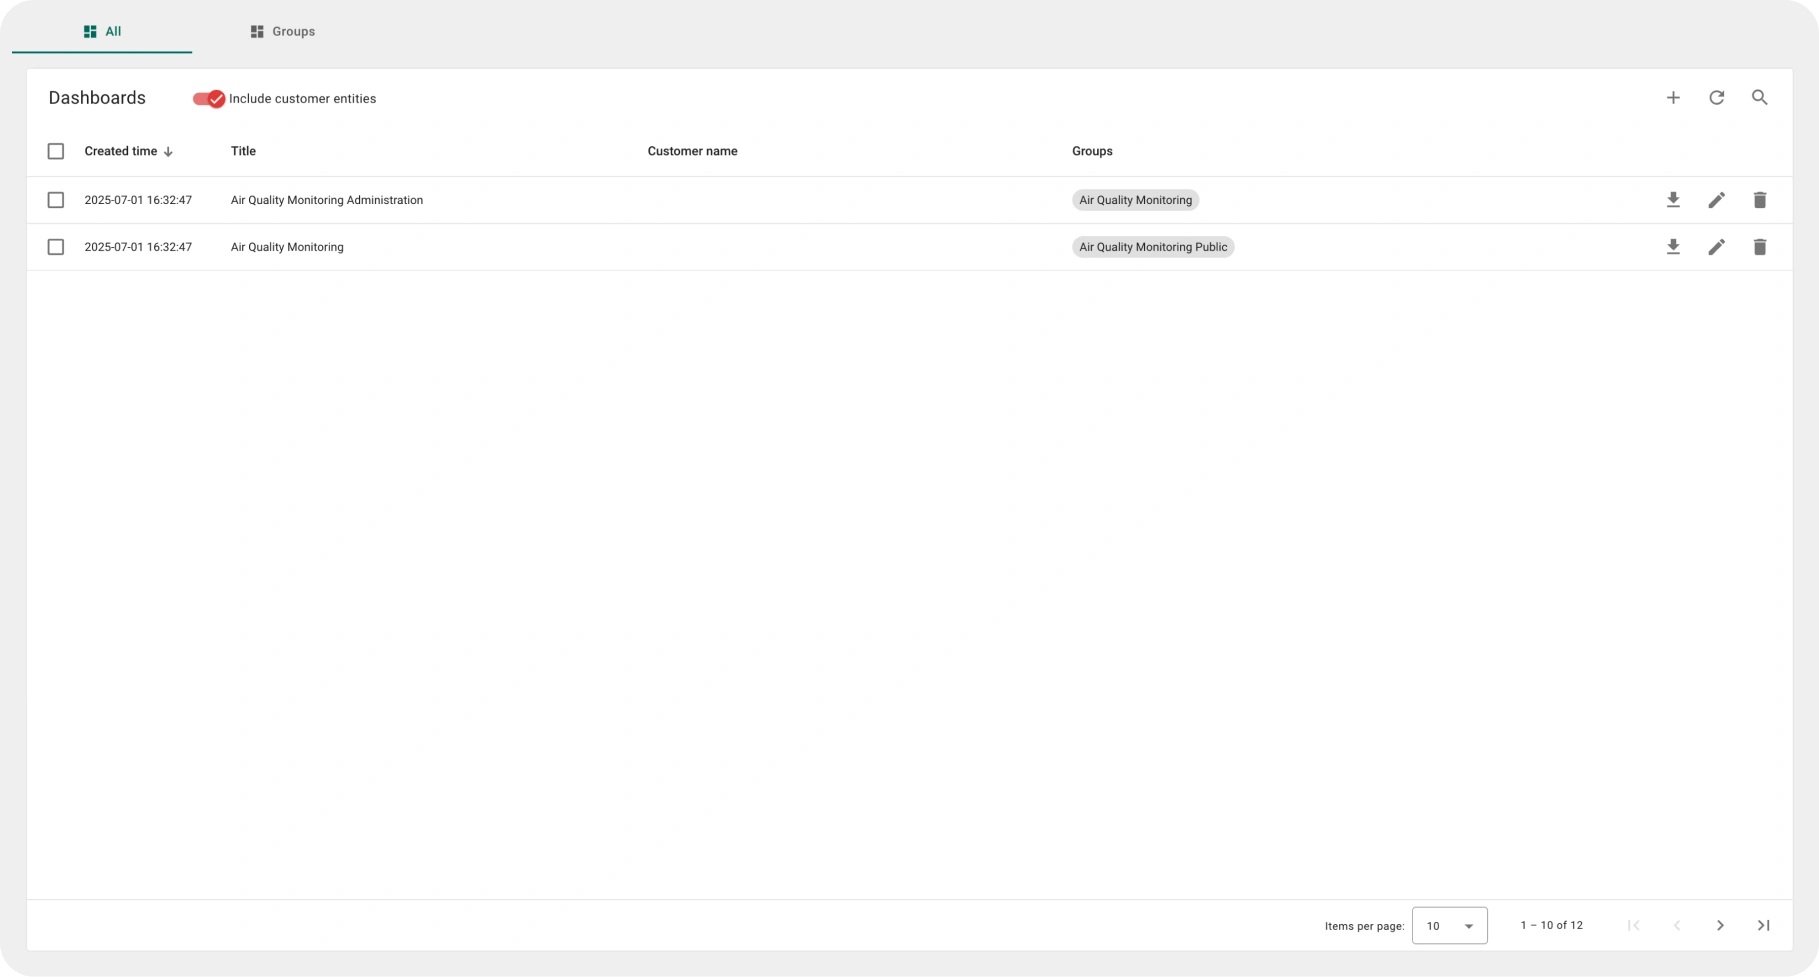Screen dimensions: 1819x977
Task: Check the select-all dashboards checkbox
Action: point(56,151)
